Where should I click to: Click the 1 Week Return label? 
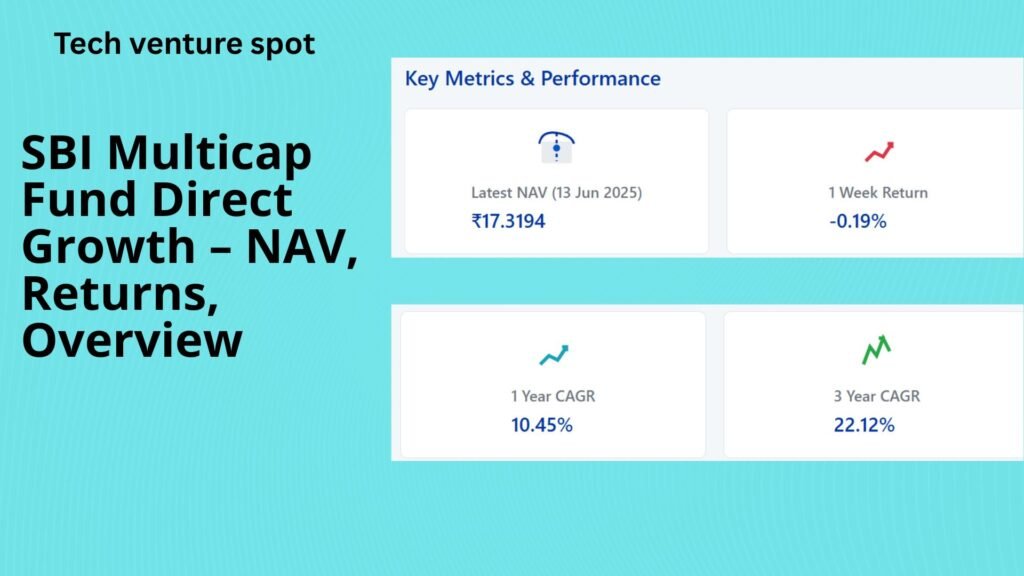(878, 193)
